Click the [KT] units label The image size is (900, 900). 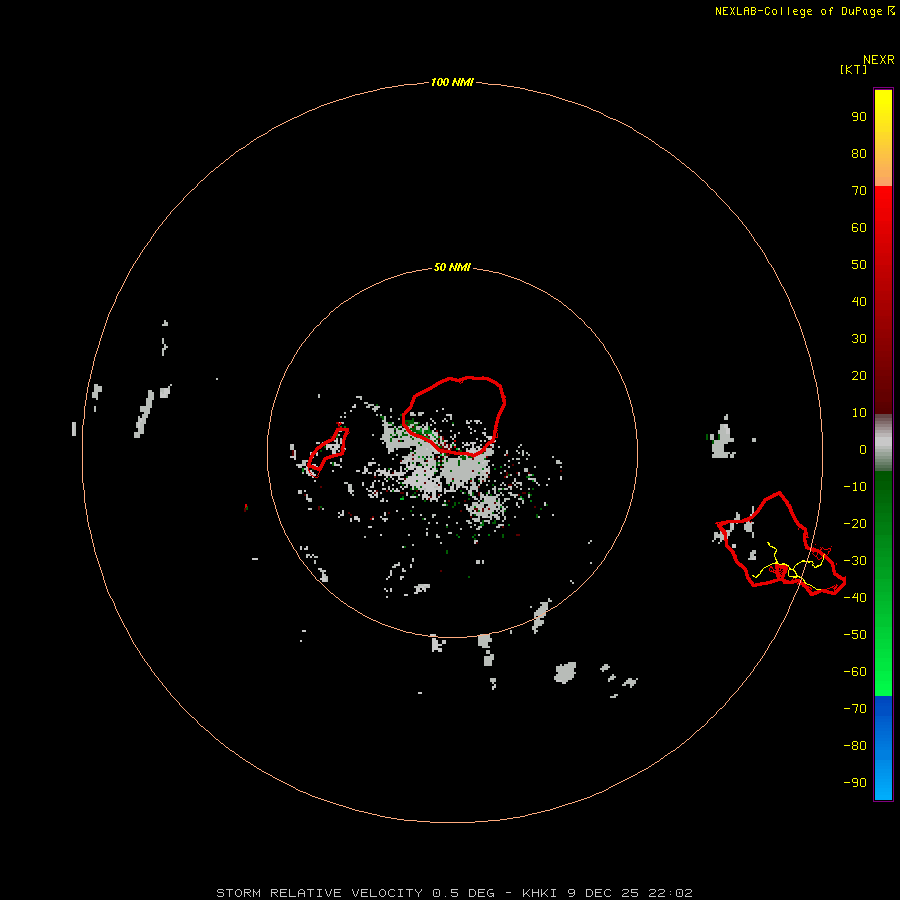[853, 69]
